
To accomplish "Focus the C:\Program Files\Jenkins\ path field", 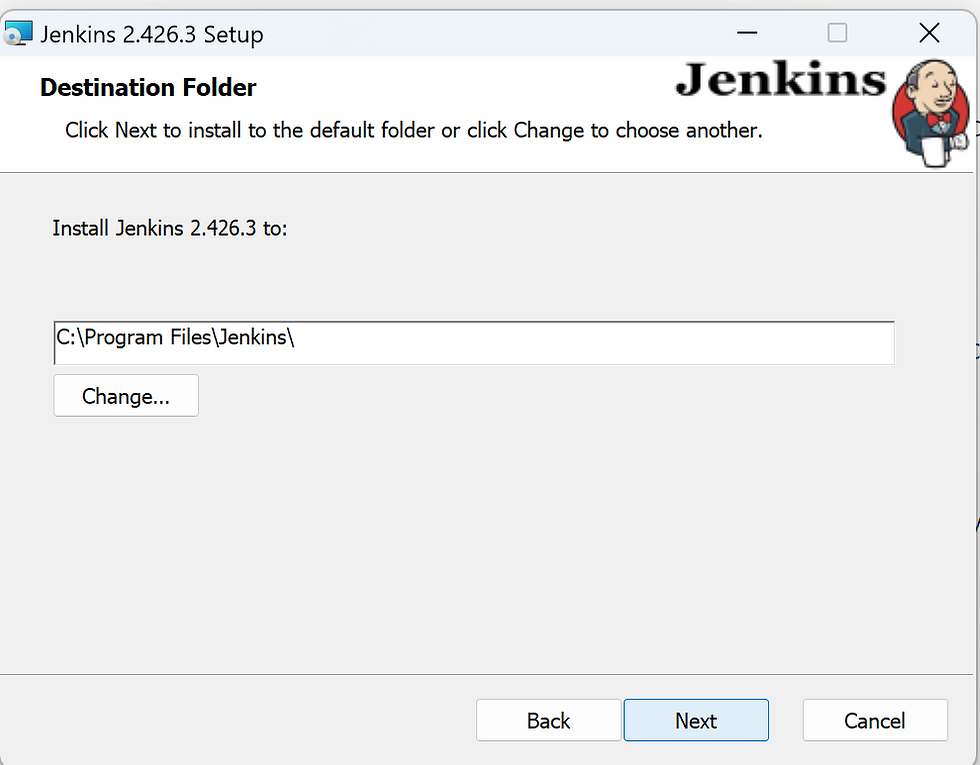I will 474,342.
